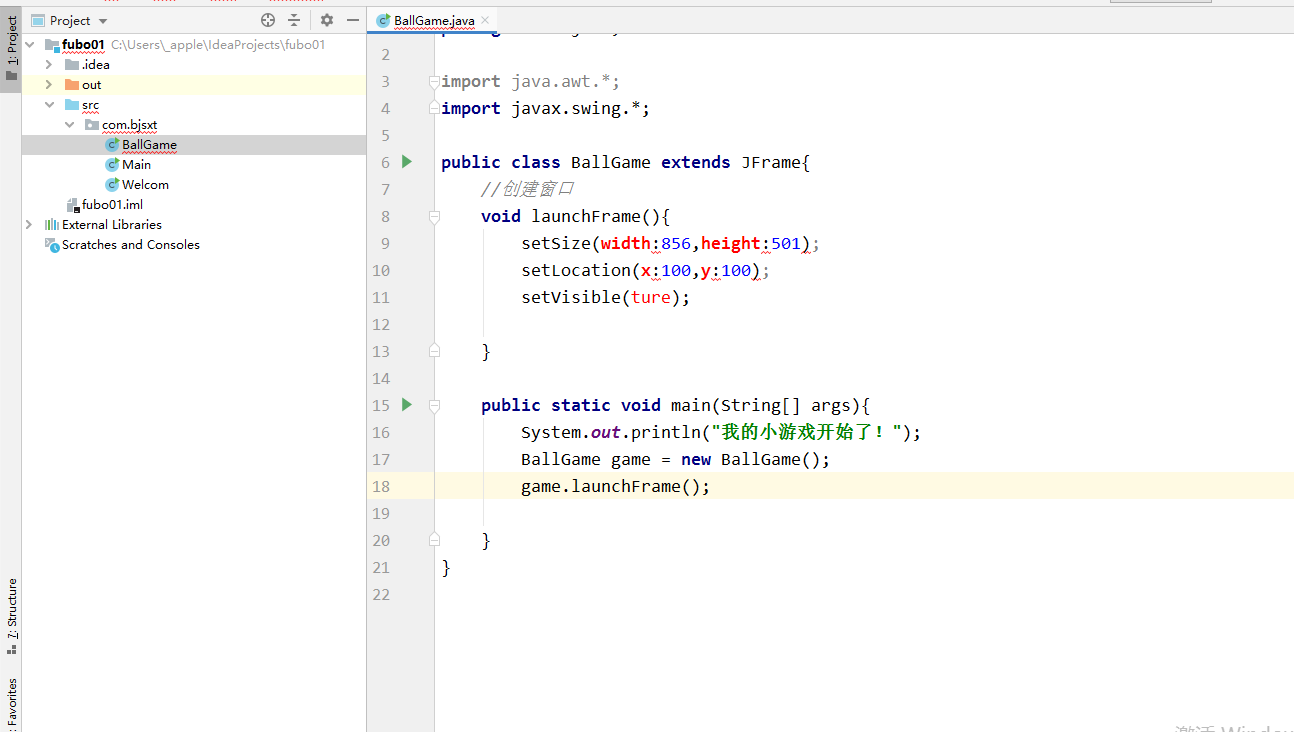This screenshot has width=1294, height=732.
Task: Select BallGame in the project tree
Action: (149, 145)
